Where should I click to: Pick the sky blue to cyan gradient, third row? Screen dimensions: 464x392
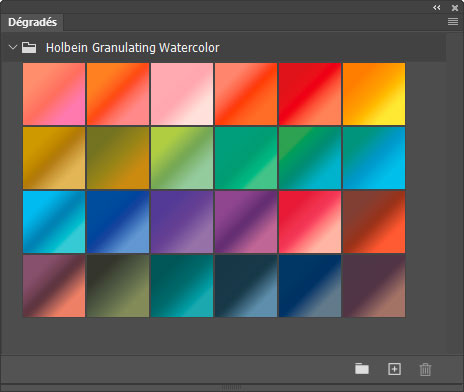click(x=54, y=222)
